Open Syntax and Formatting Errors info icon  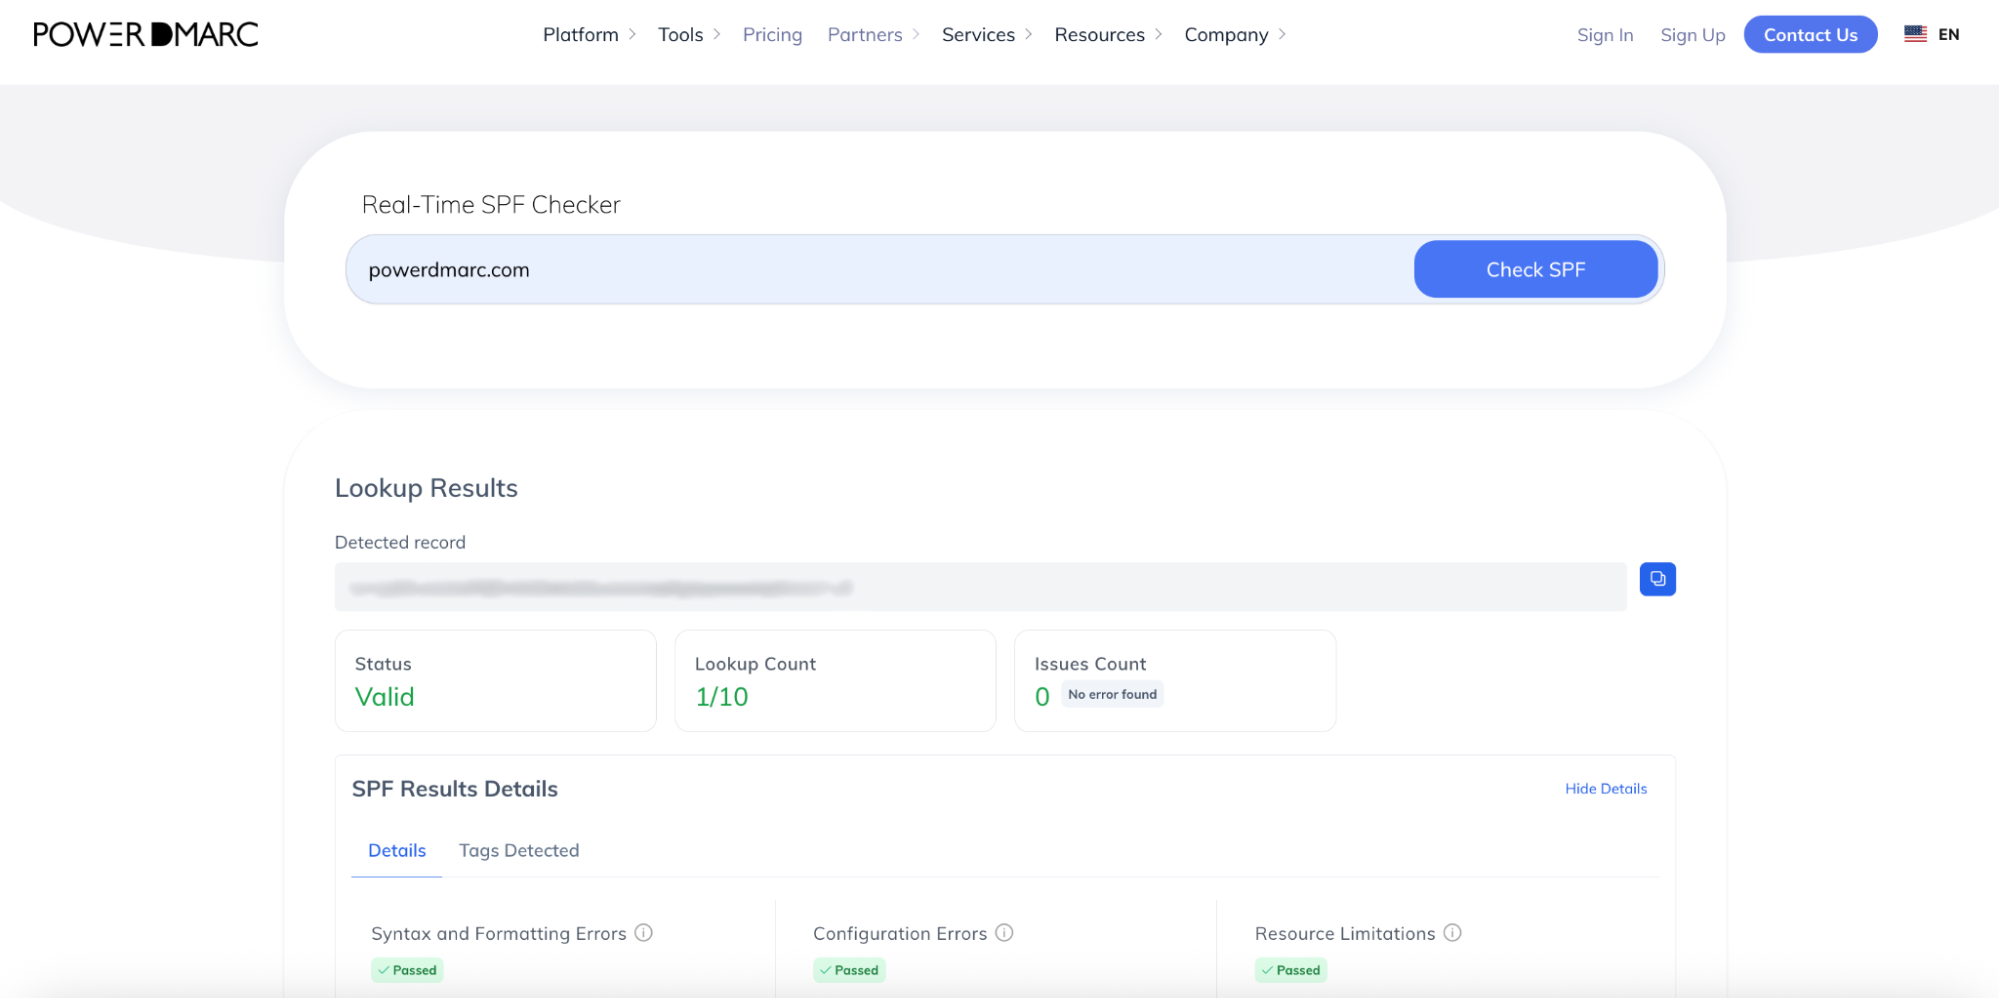coord(644,933)
